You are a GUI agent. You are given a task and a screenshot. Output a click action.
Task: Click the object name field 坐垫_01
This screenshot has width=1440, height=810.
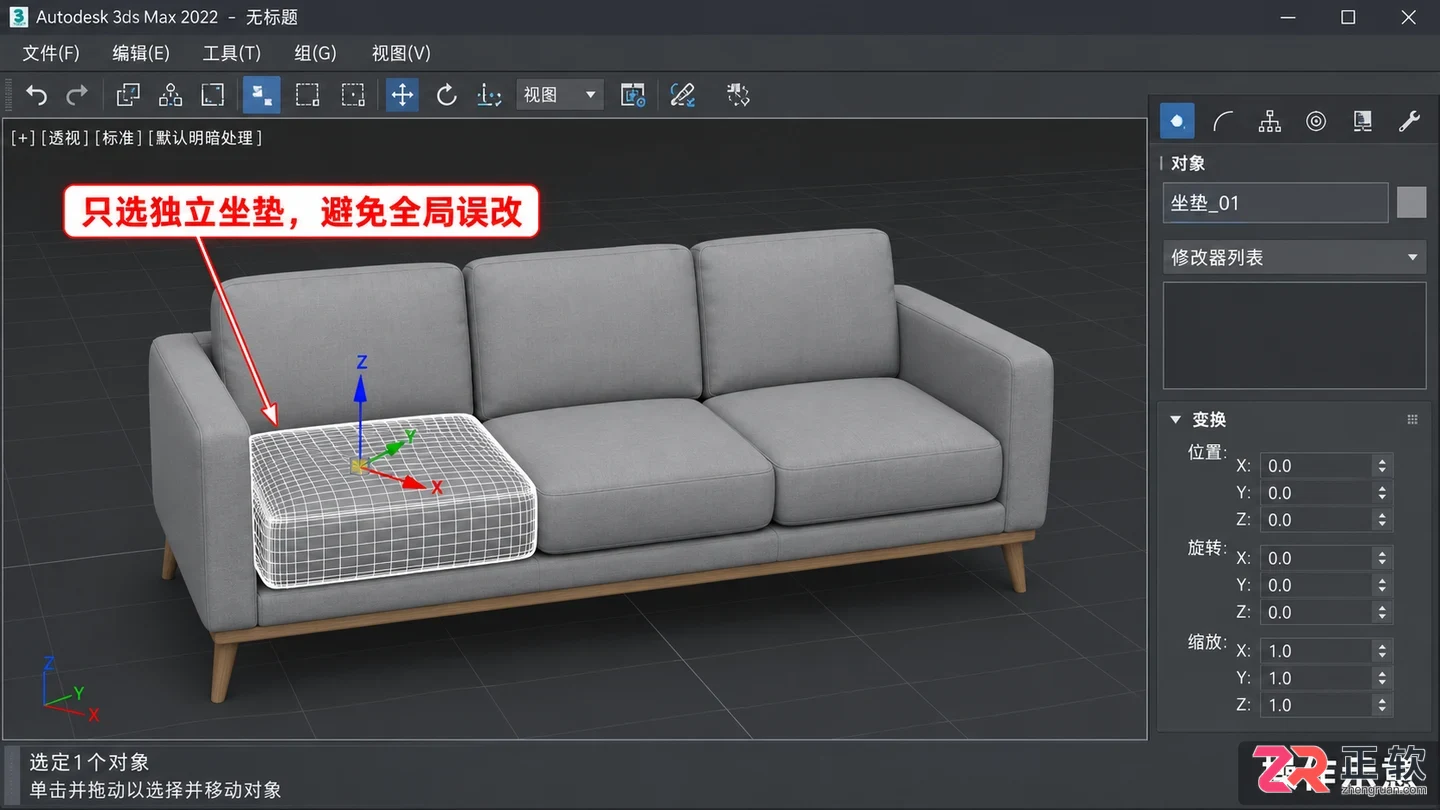click(x=1276, y=203)
